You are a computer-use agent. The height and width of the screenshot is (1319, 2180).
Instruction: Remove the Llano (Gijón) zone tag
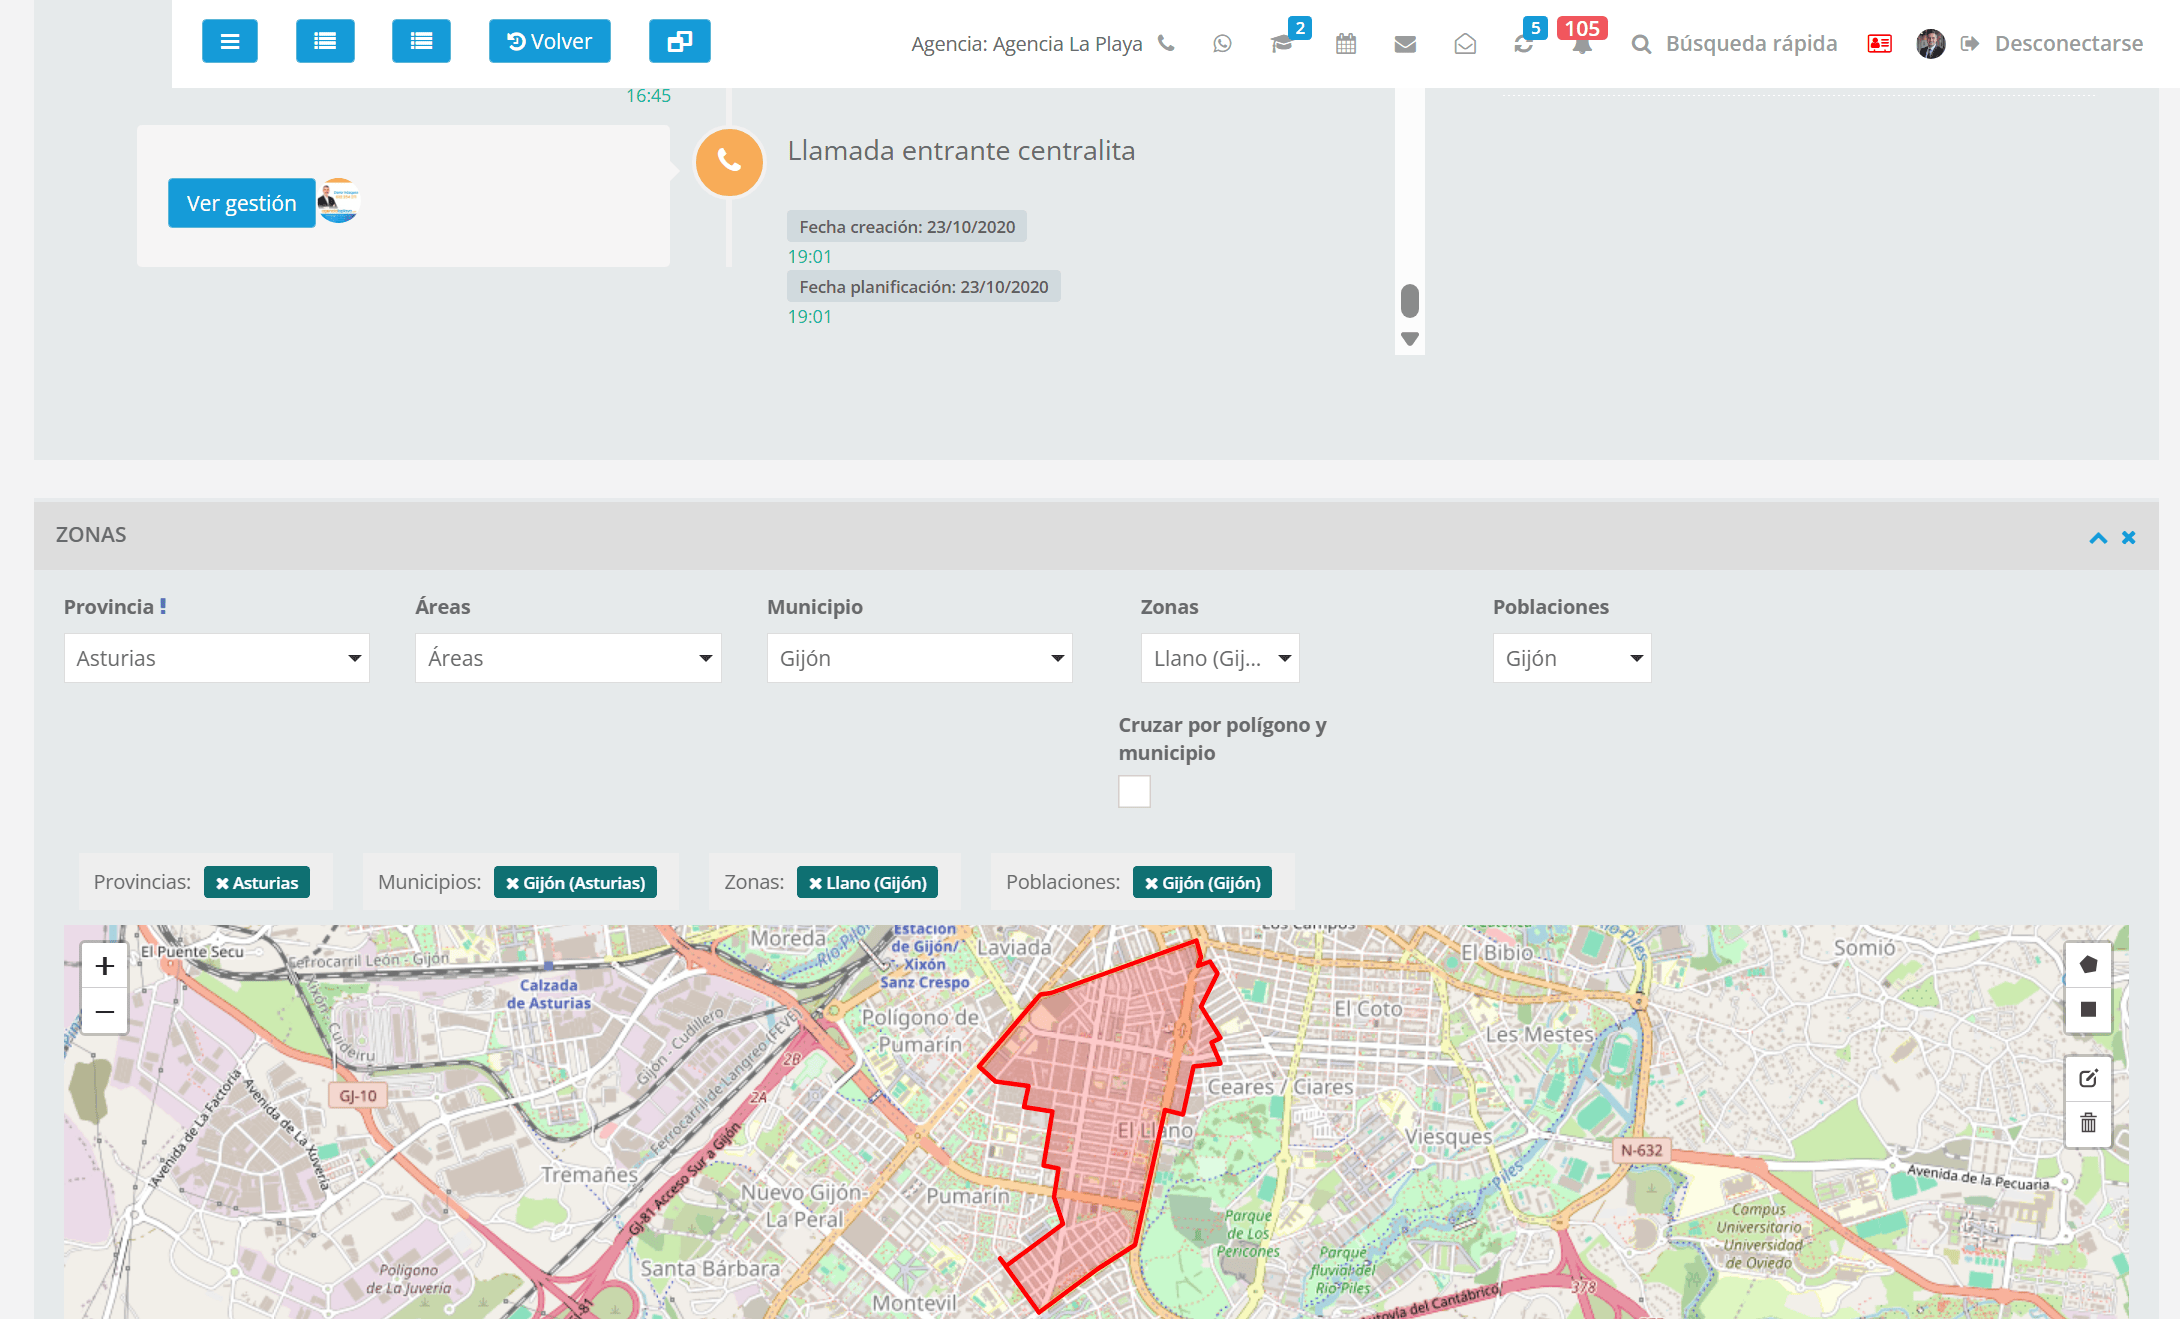point(816,883)
